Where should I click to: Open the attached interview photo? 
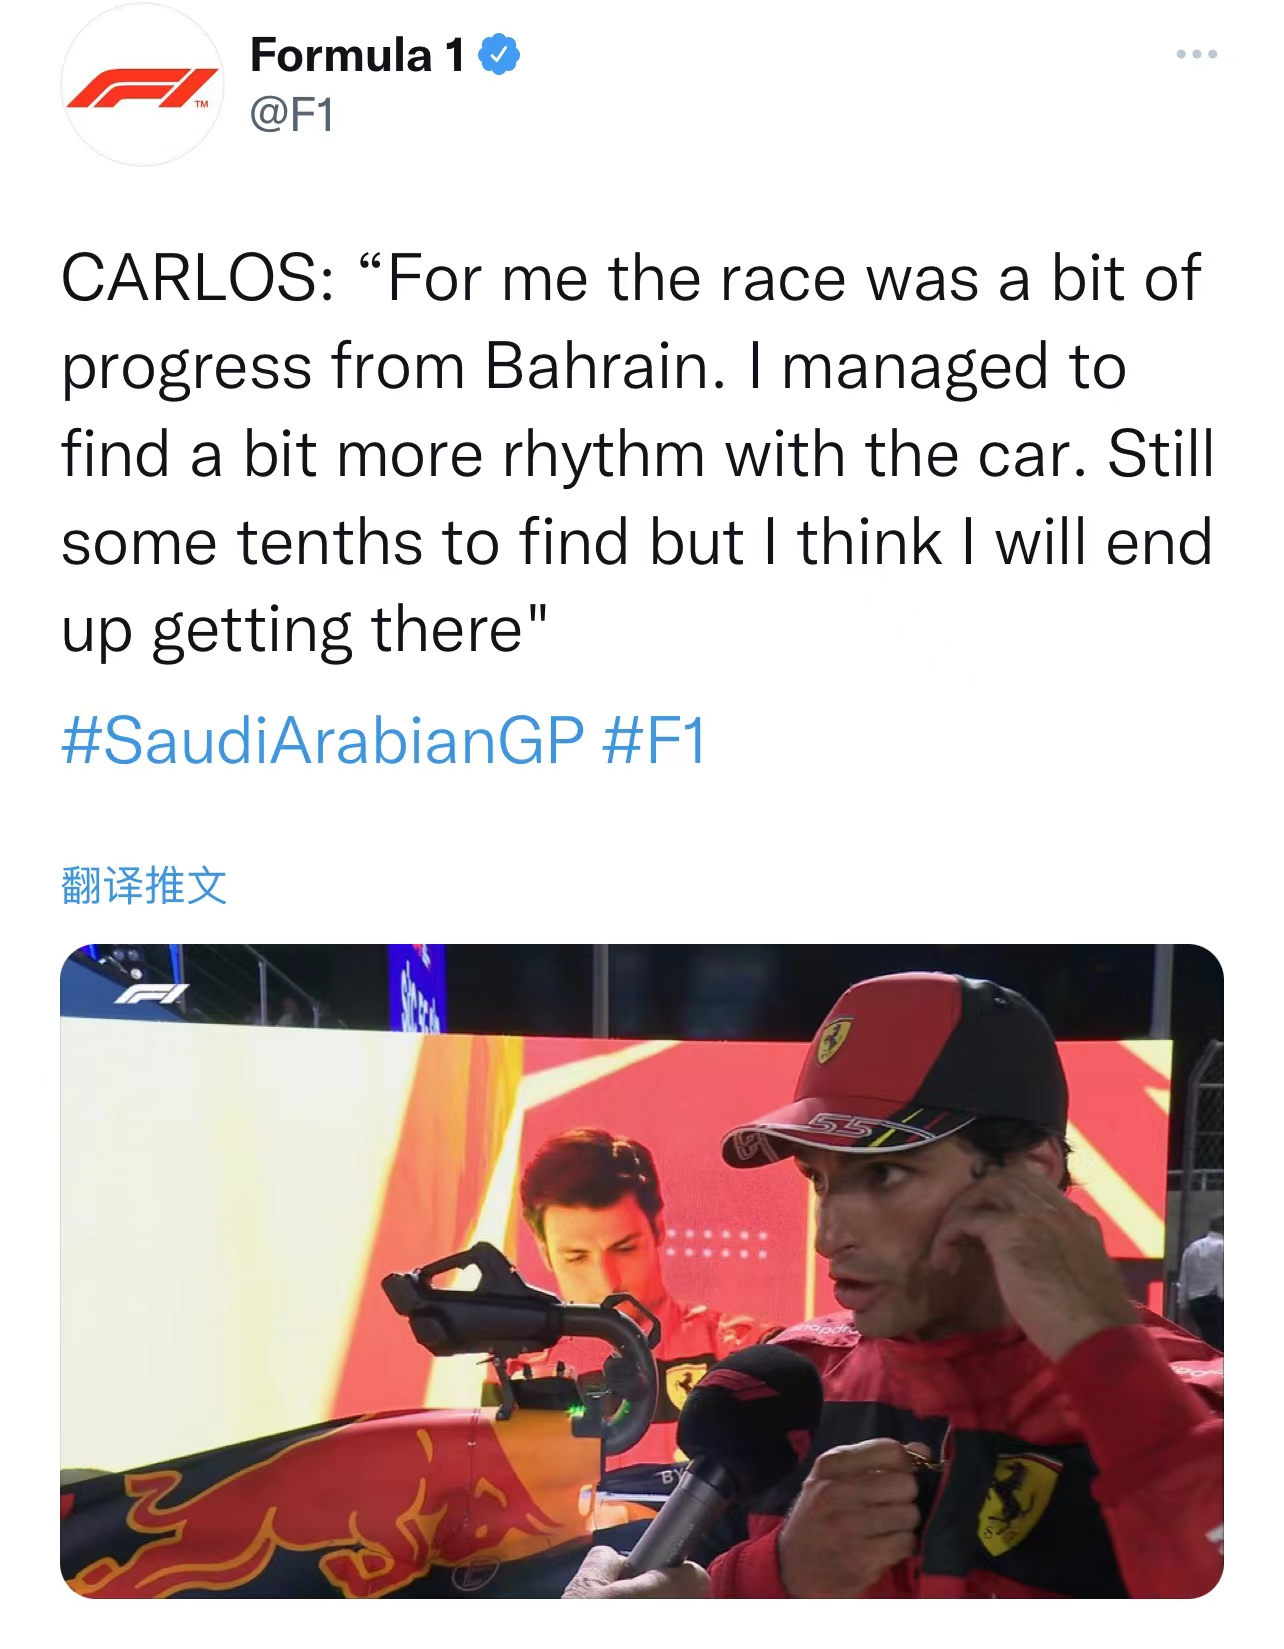tap(642, 1270)
